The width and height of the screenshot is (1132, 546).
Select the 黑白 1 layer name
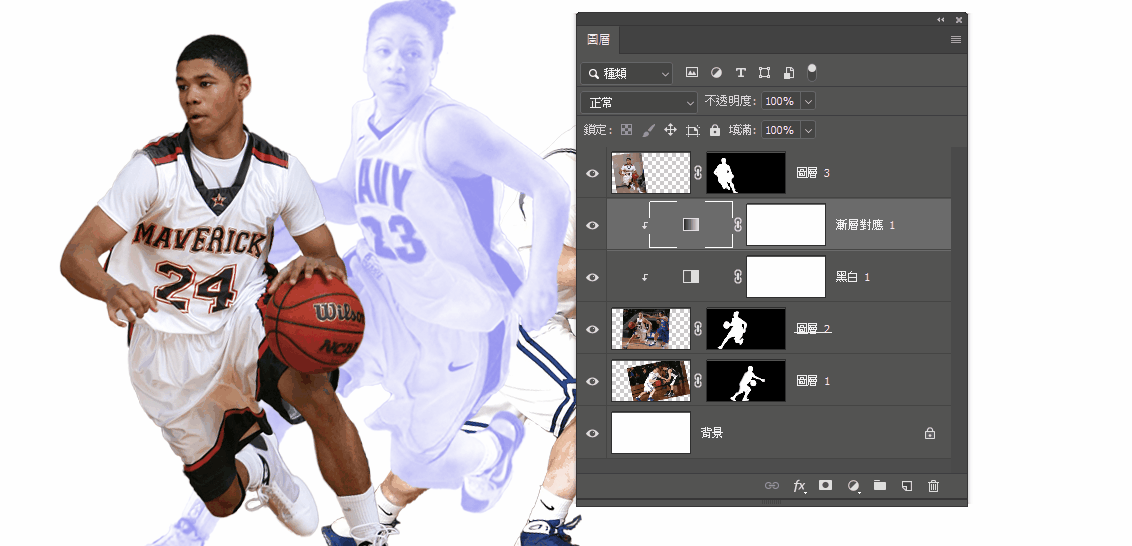click(853, 277)
